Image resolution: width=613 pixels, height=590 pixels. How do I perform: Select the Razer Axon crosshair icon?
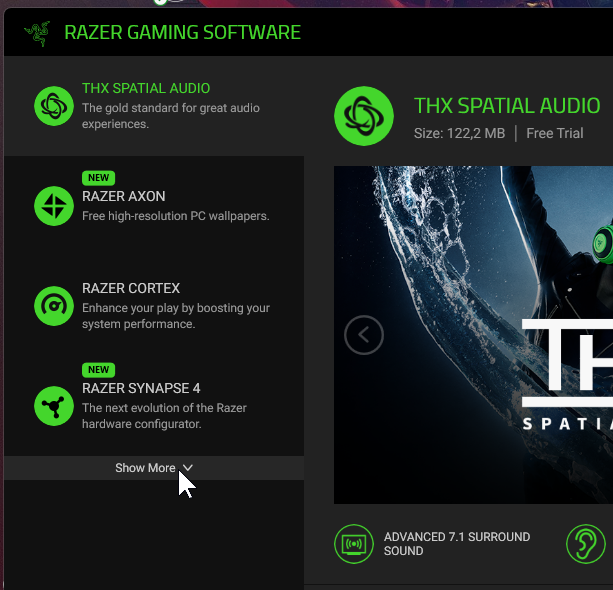54,206
